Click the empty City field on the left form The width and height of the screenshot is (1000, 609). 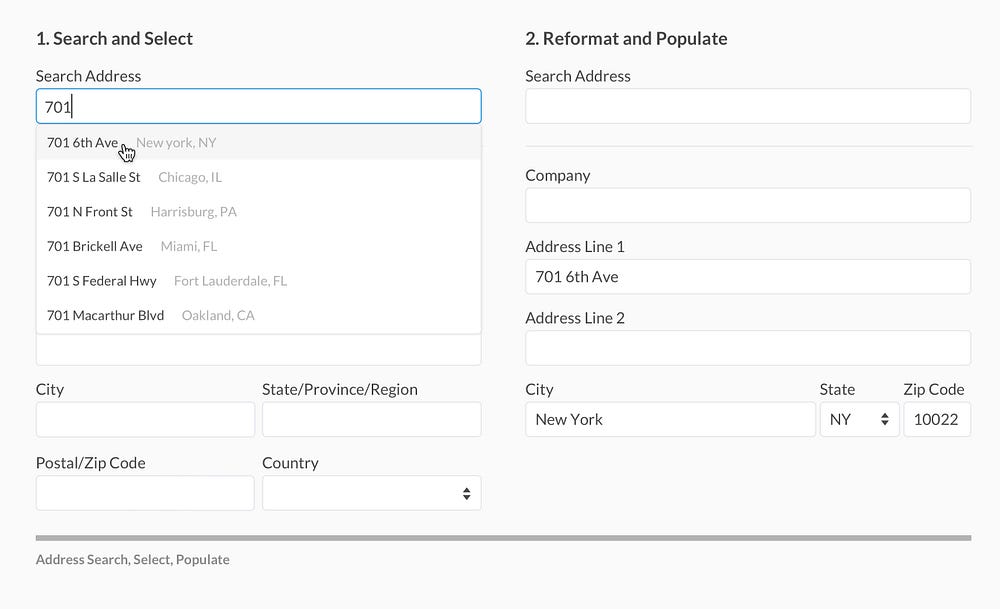pyautogui.click(x=145, y=420)
